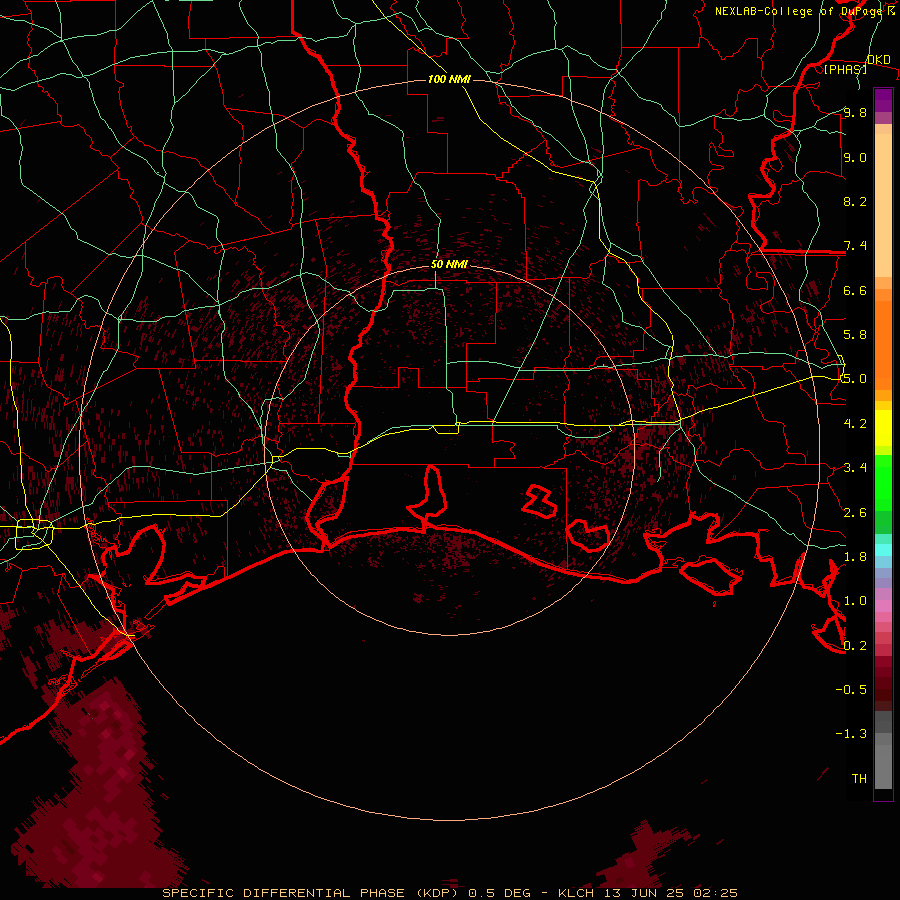Click the 1.8 scale value

(855, 557)
